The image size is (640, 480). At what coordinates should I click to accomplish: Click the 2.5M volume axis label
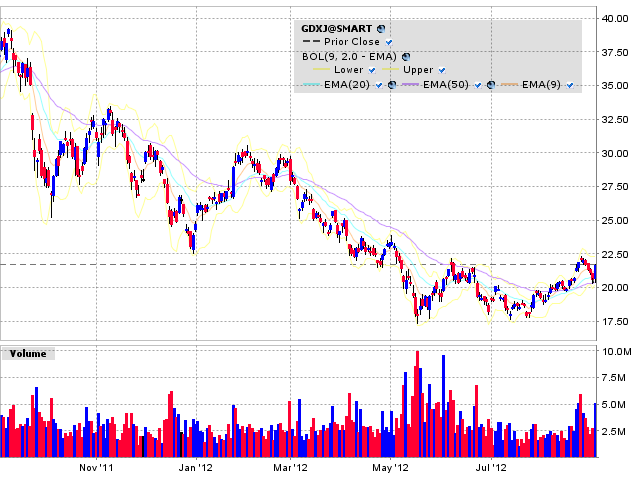click(x=613, y=432)
